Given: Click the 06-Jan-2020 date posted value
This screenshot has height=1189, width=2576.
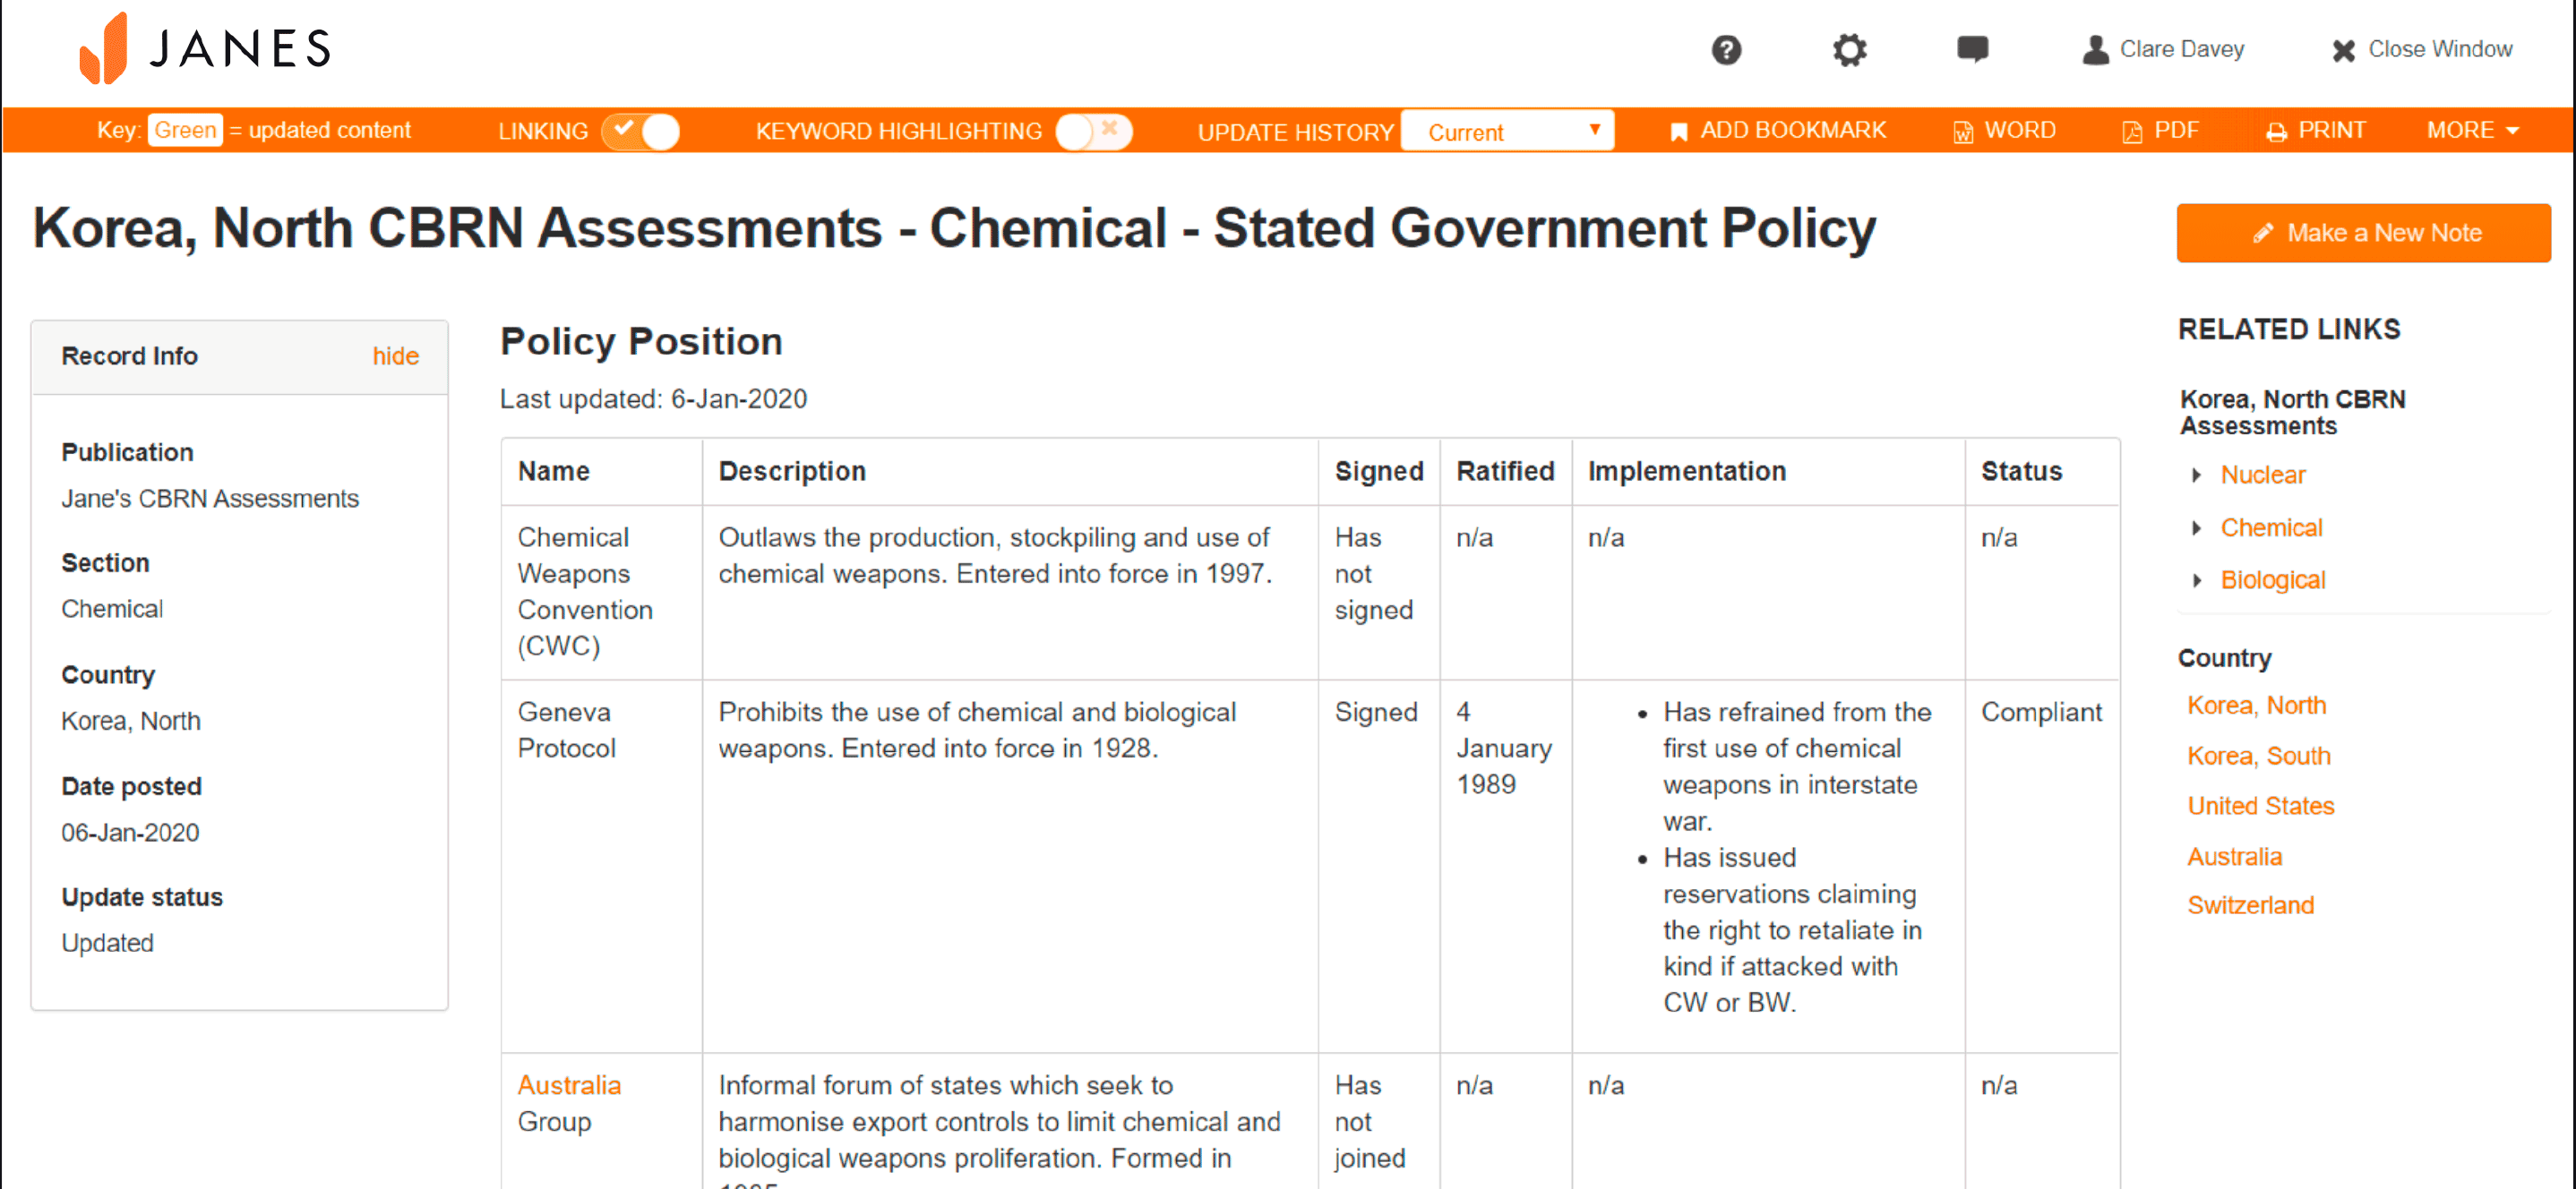Looking at the screenshot, I should (x=130, y=832).
